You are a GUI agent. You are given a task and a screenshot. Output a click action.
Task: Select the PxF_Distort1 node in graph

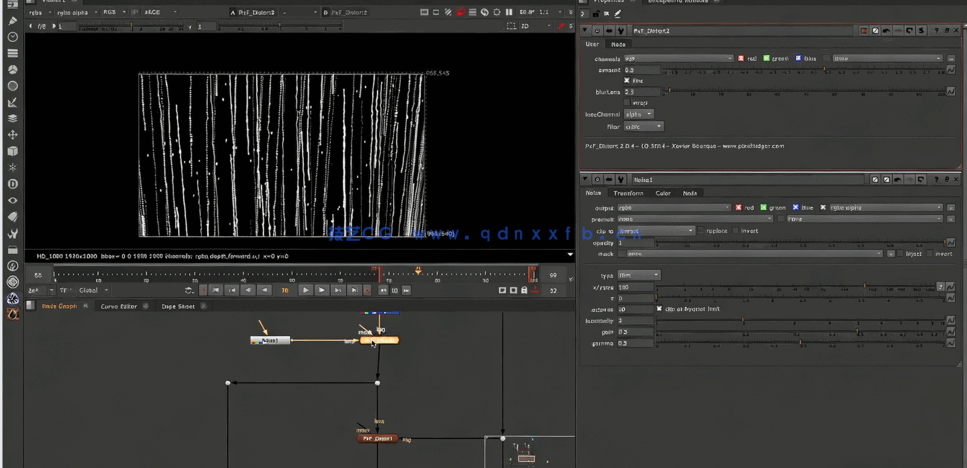click(378, 438)
